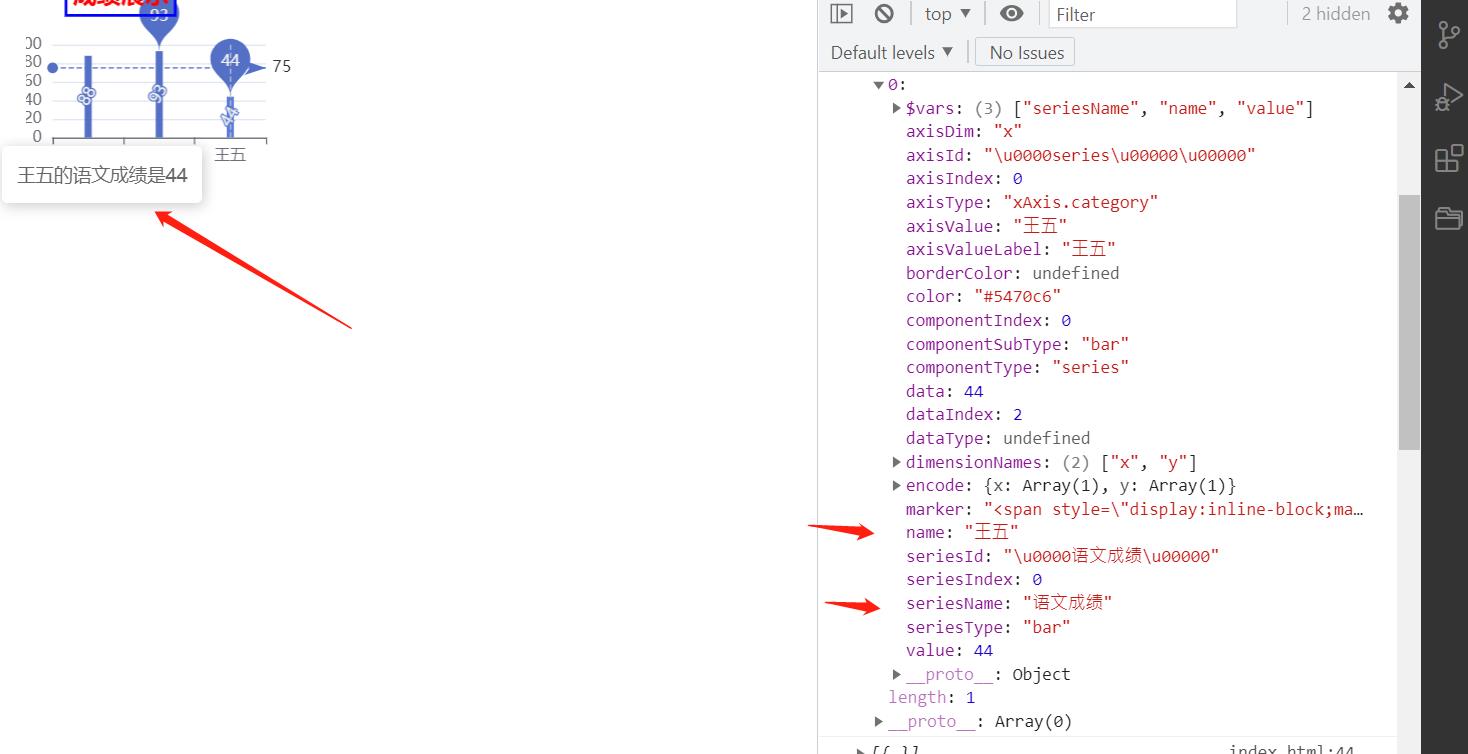
Task: Show the 2 hidden messages label
Action: [x=1336, y=14]
